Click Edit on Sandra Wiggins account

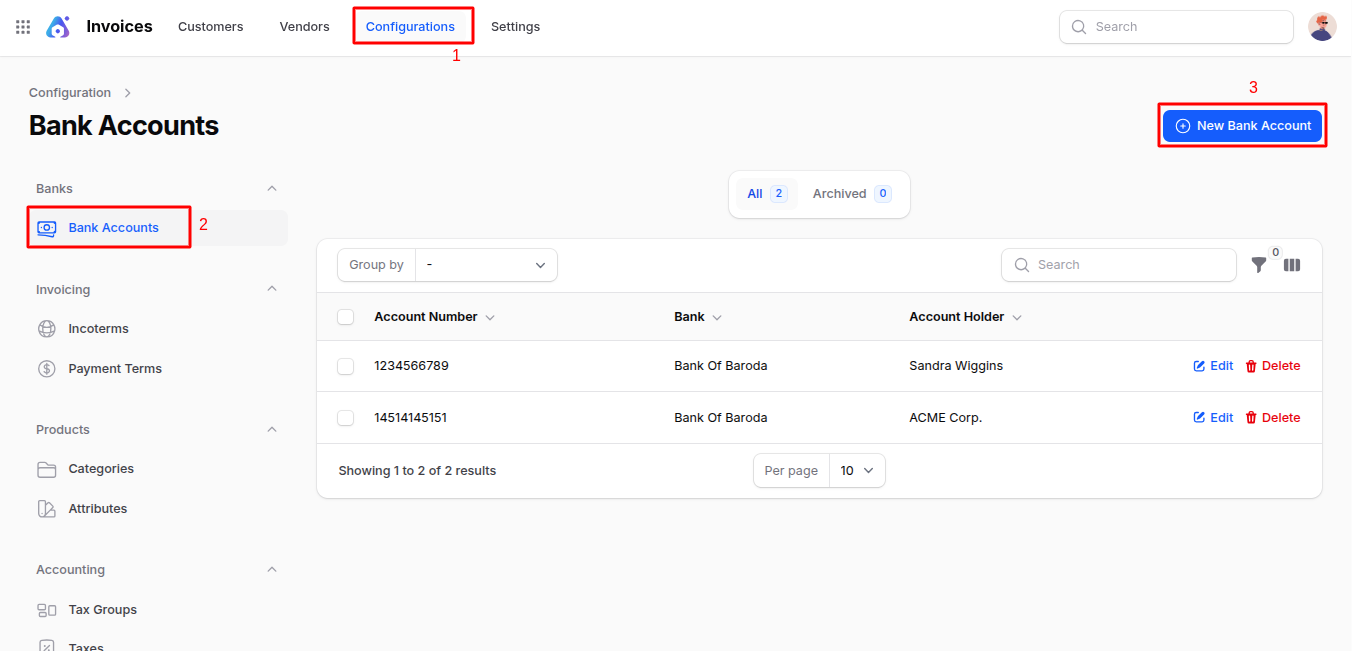pos(1212,365)
